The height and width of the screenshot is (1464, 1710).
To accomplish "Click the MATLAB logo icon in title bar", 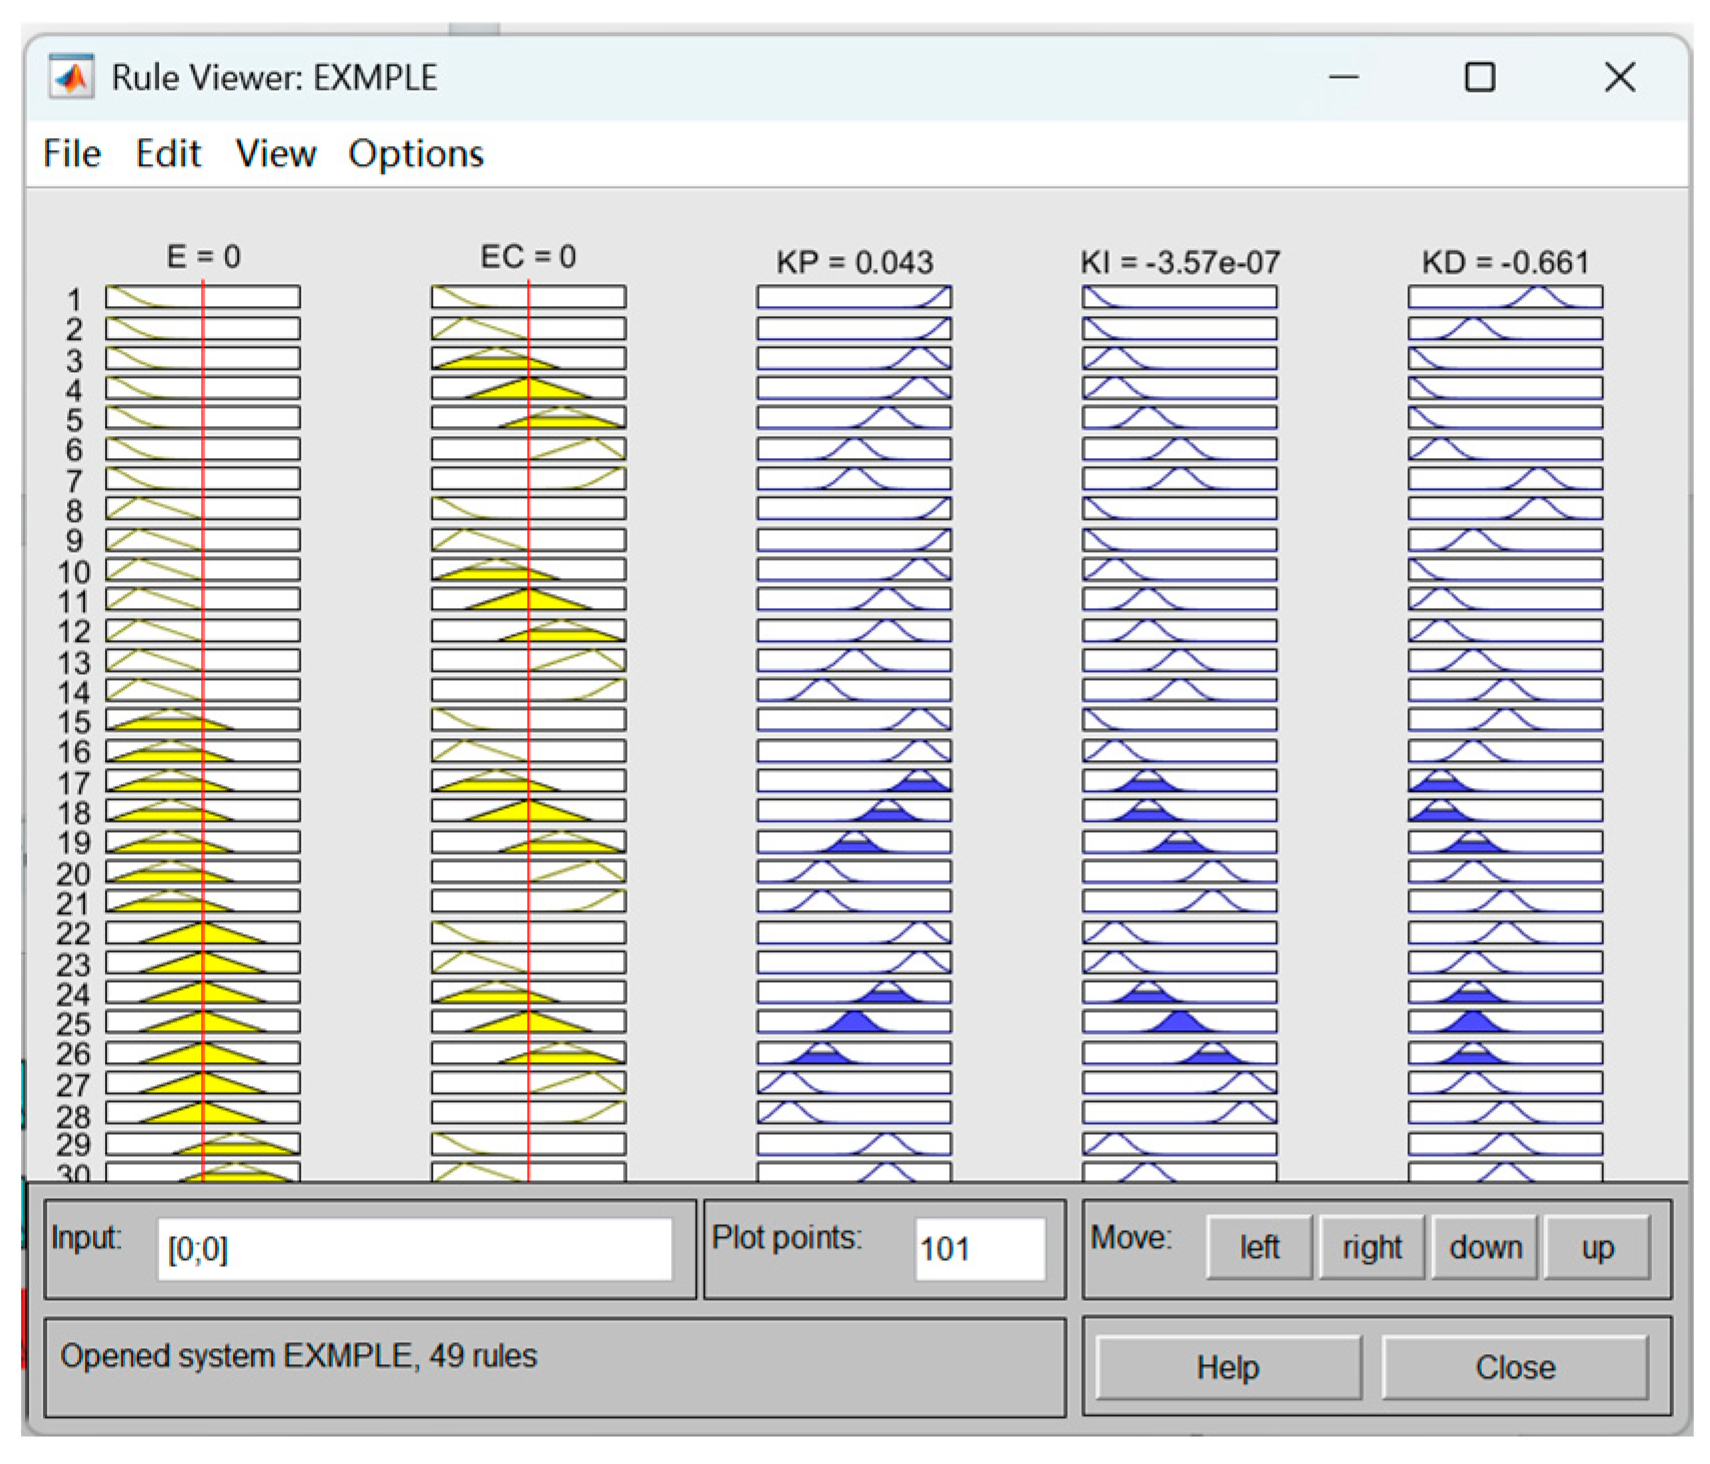I will [72, 77].
